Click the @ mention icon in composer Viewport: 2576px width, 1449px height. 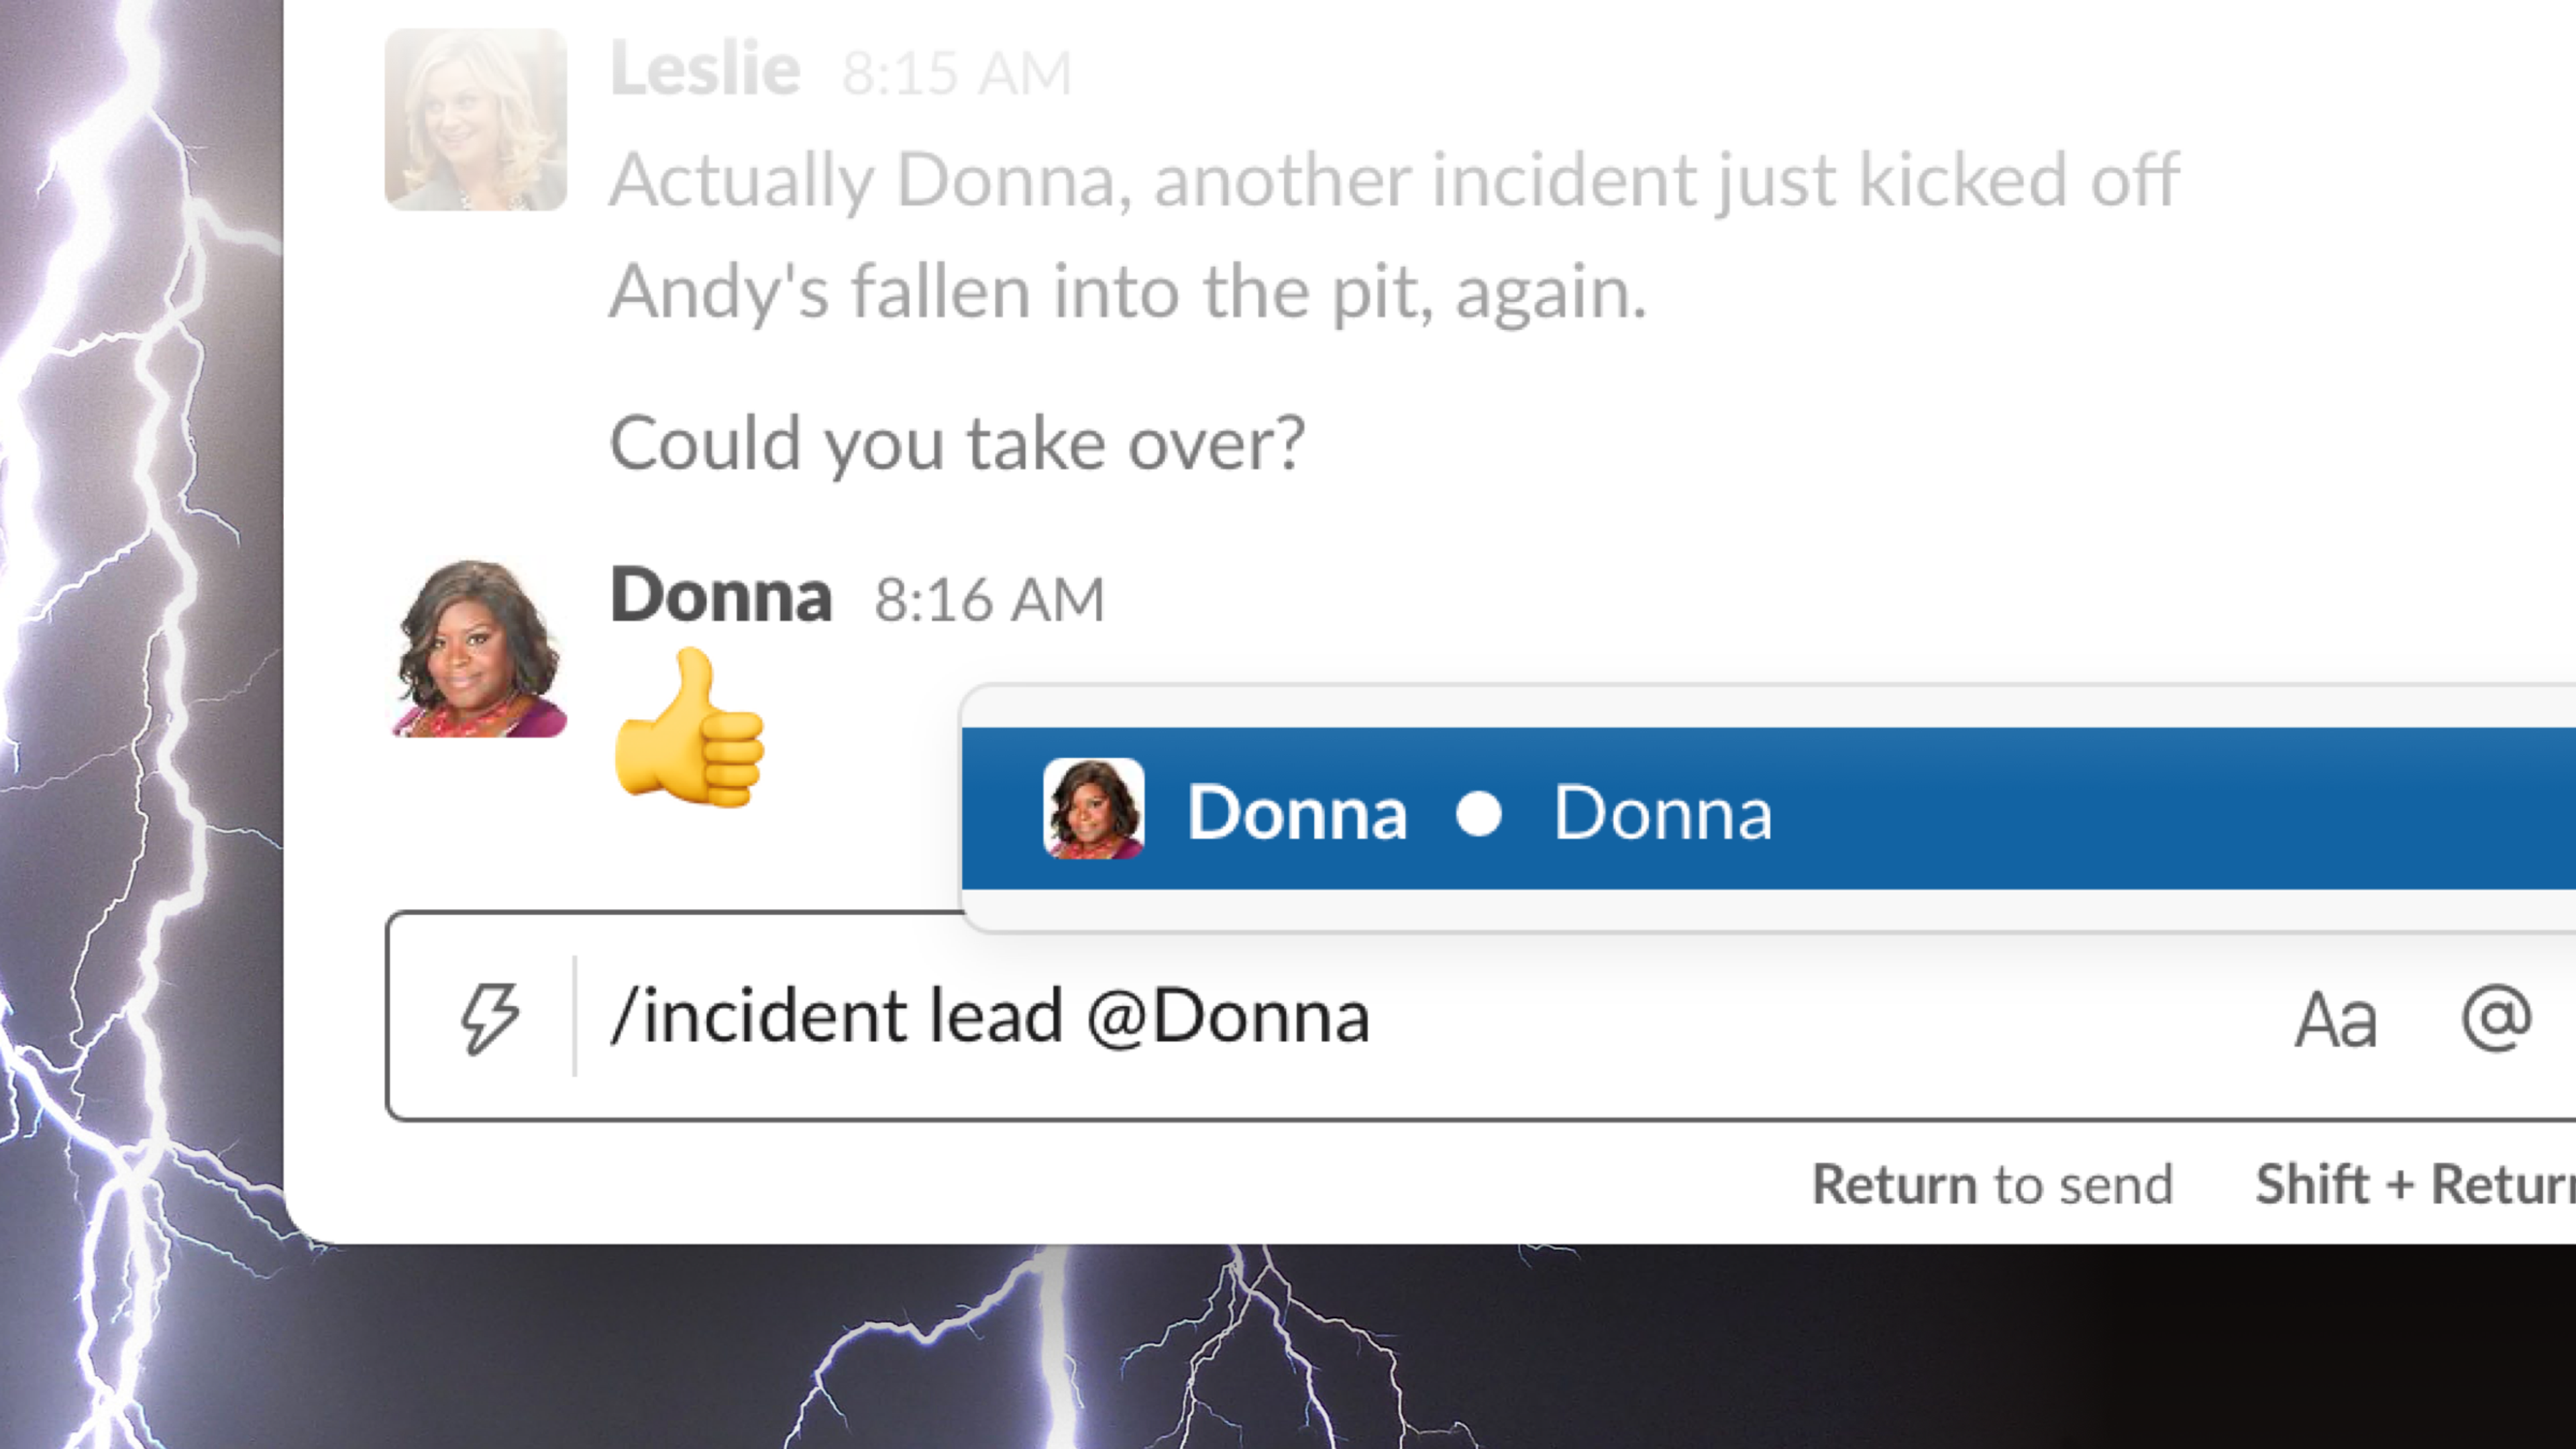click(2496, 1020)
